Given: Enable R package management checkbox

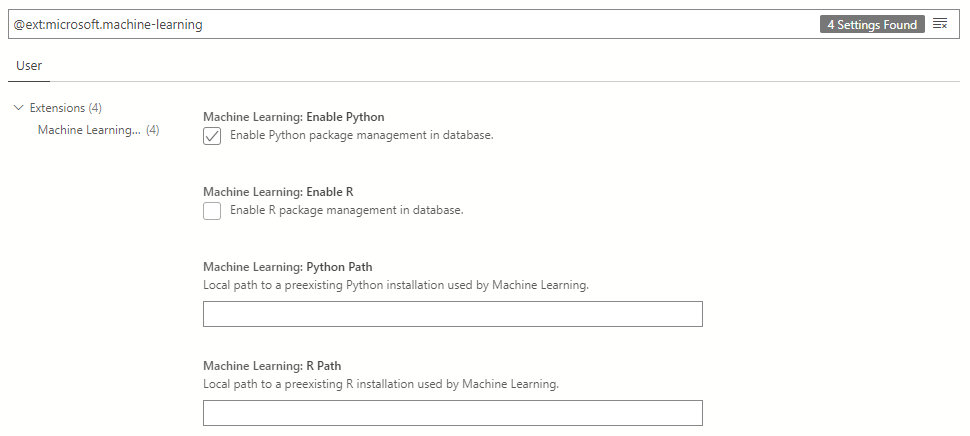Looking at the screenshot, I should click(x=212, y=211).
